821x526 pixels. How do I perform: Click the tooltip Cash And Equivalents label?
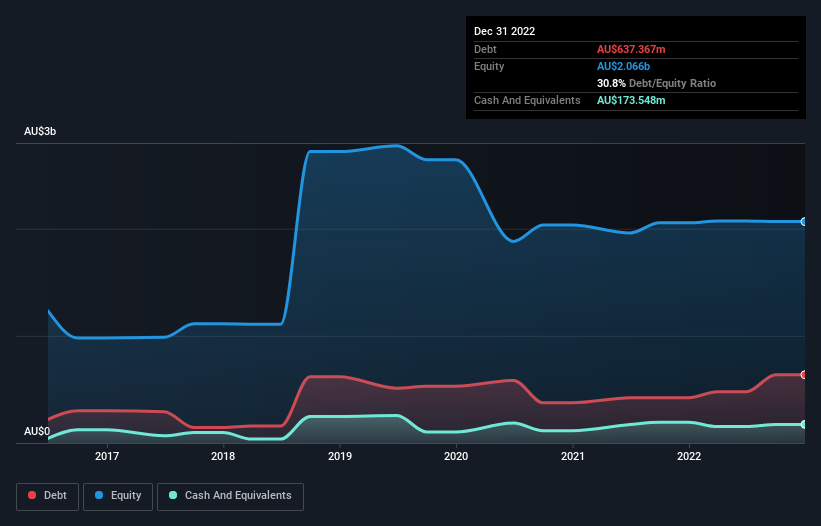[x=527, y=100]
